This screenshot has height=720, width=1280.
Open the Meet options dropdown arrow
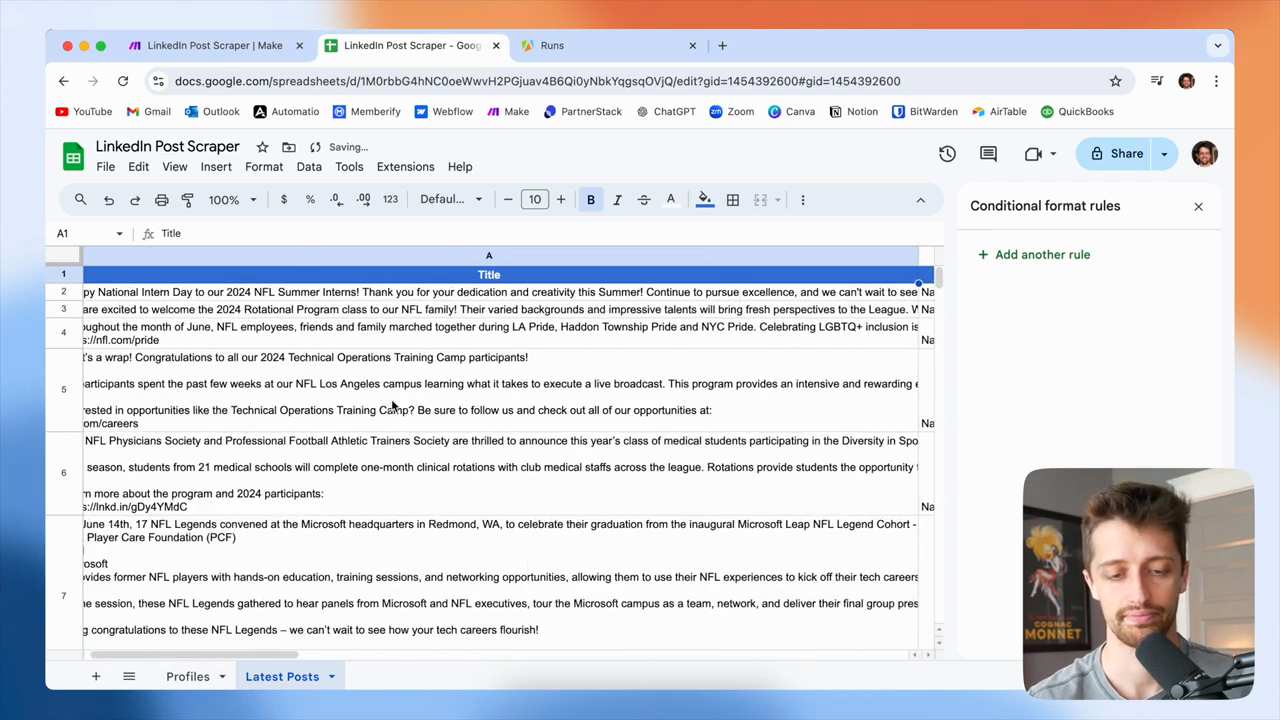click(1053, 154)
